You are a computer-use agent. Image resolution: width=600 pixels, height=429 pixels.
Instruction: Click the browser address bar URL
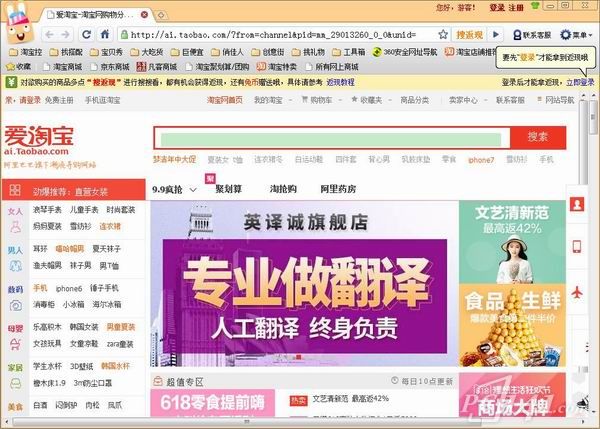pyautogui.click(x=273, y=35)
